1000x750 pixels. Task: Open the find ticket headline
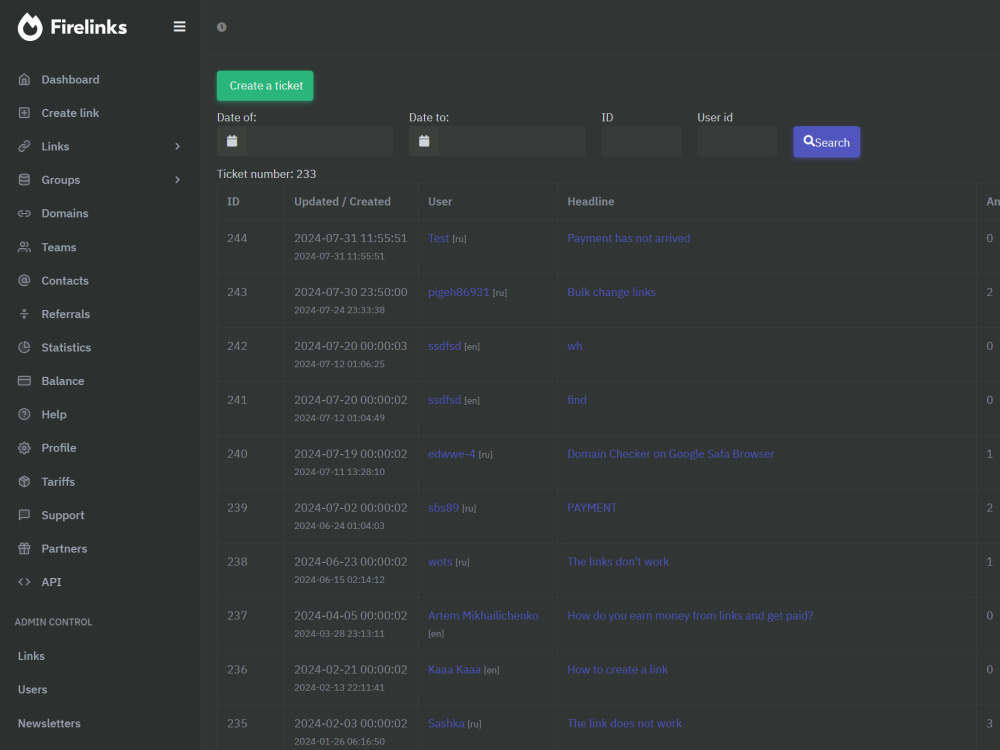coord(577,400)
